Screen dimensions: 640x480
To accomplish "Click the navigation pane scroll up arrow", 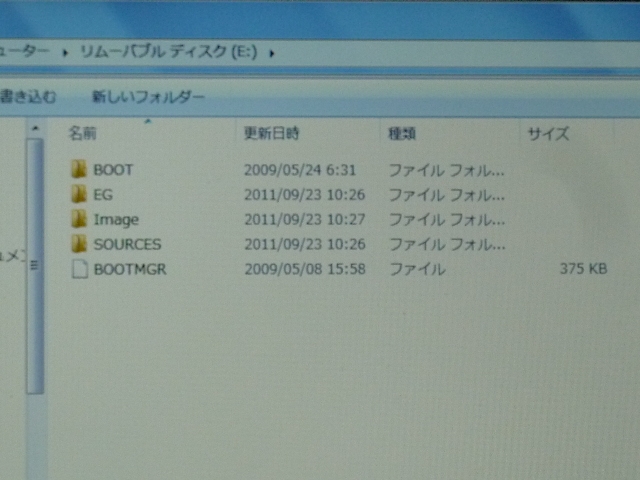I will [36, 128].
